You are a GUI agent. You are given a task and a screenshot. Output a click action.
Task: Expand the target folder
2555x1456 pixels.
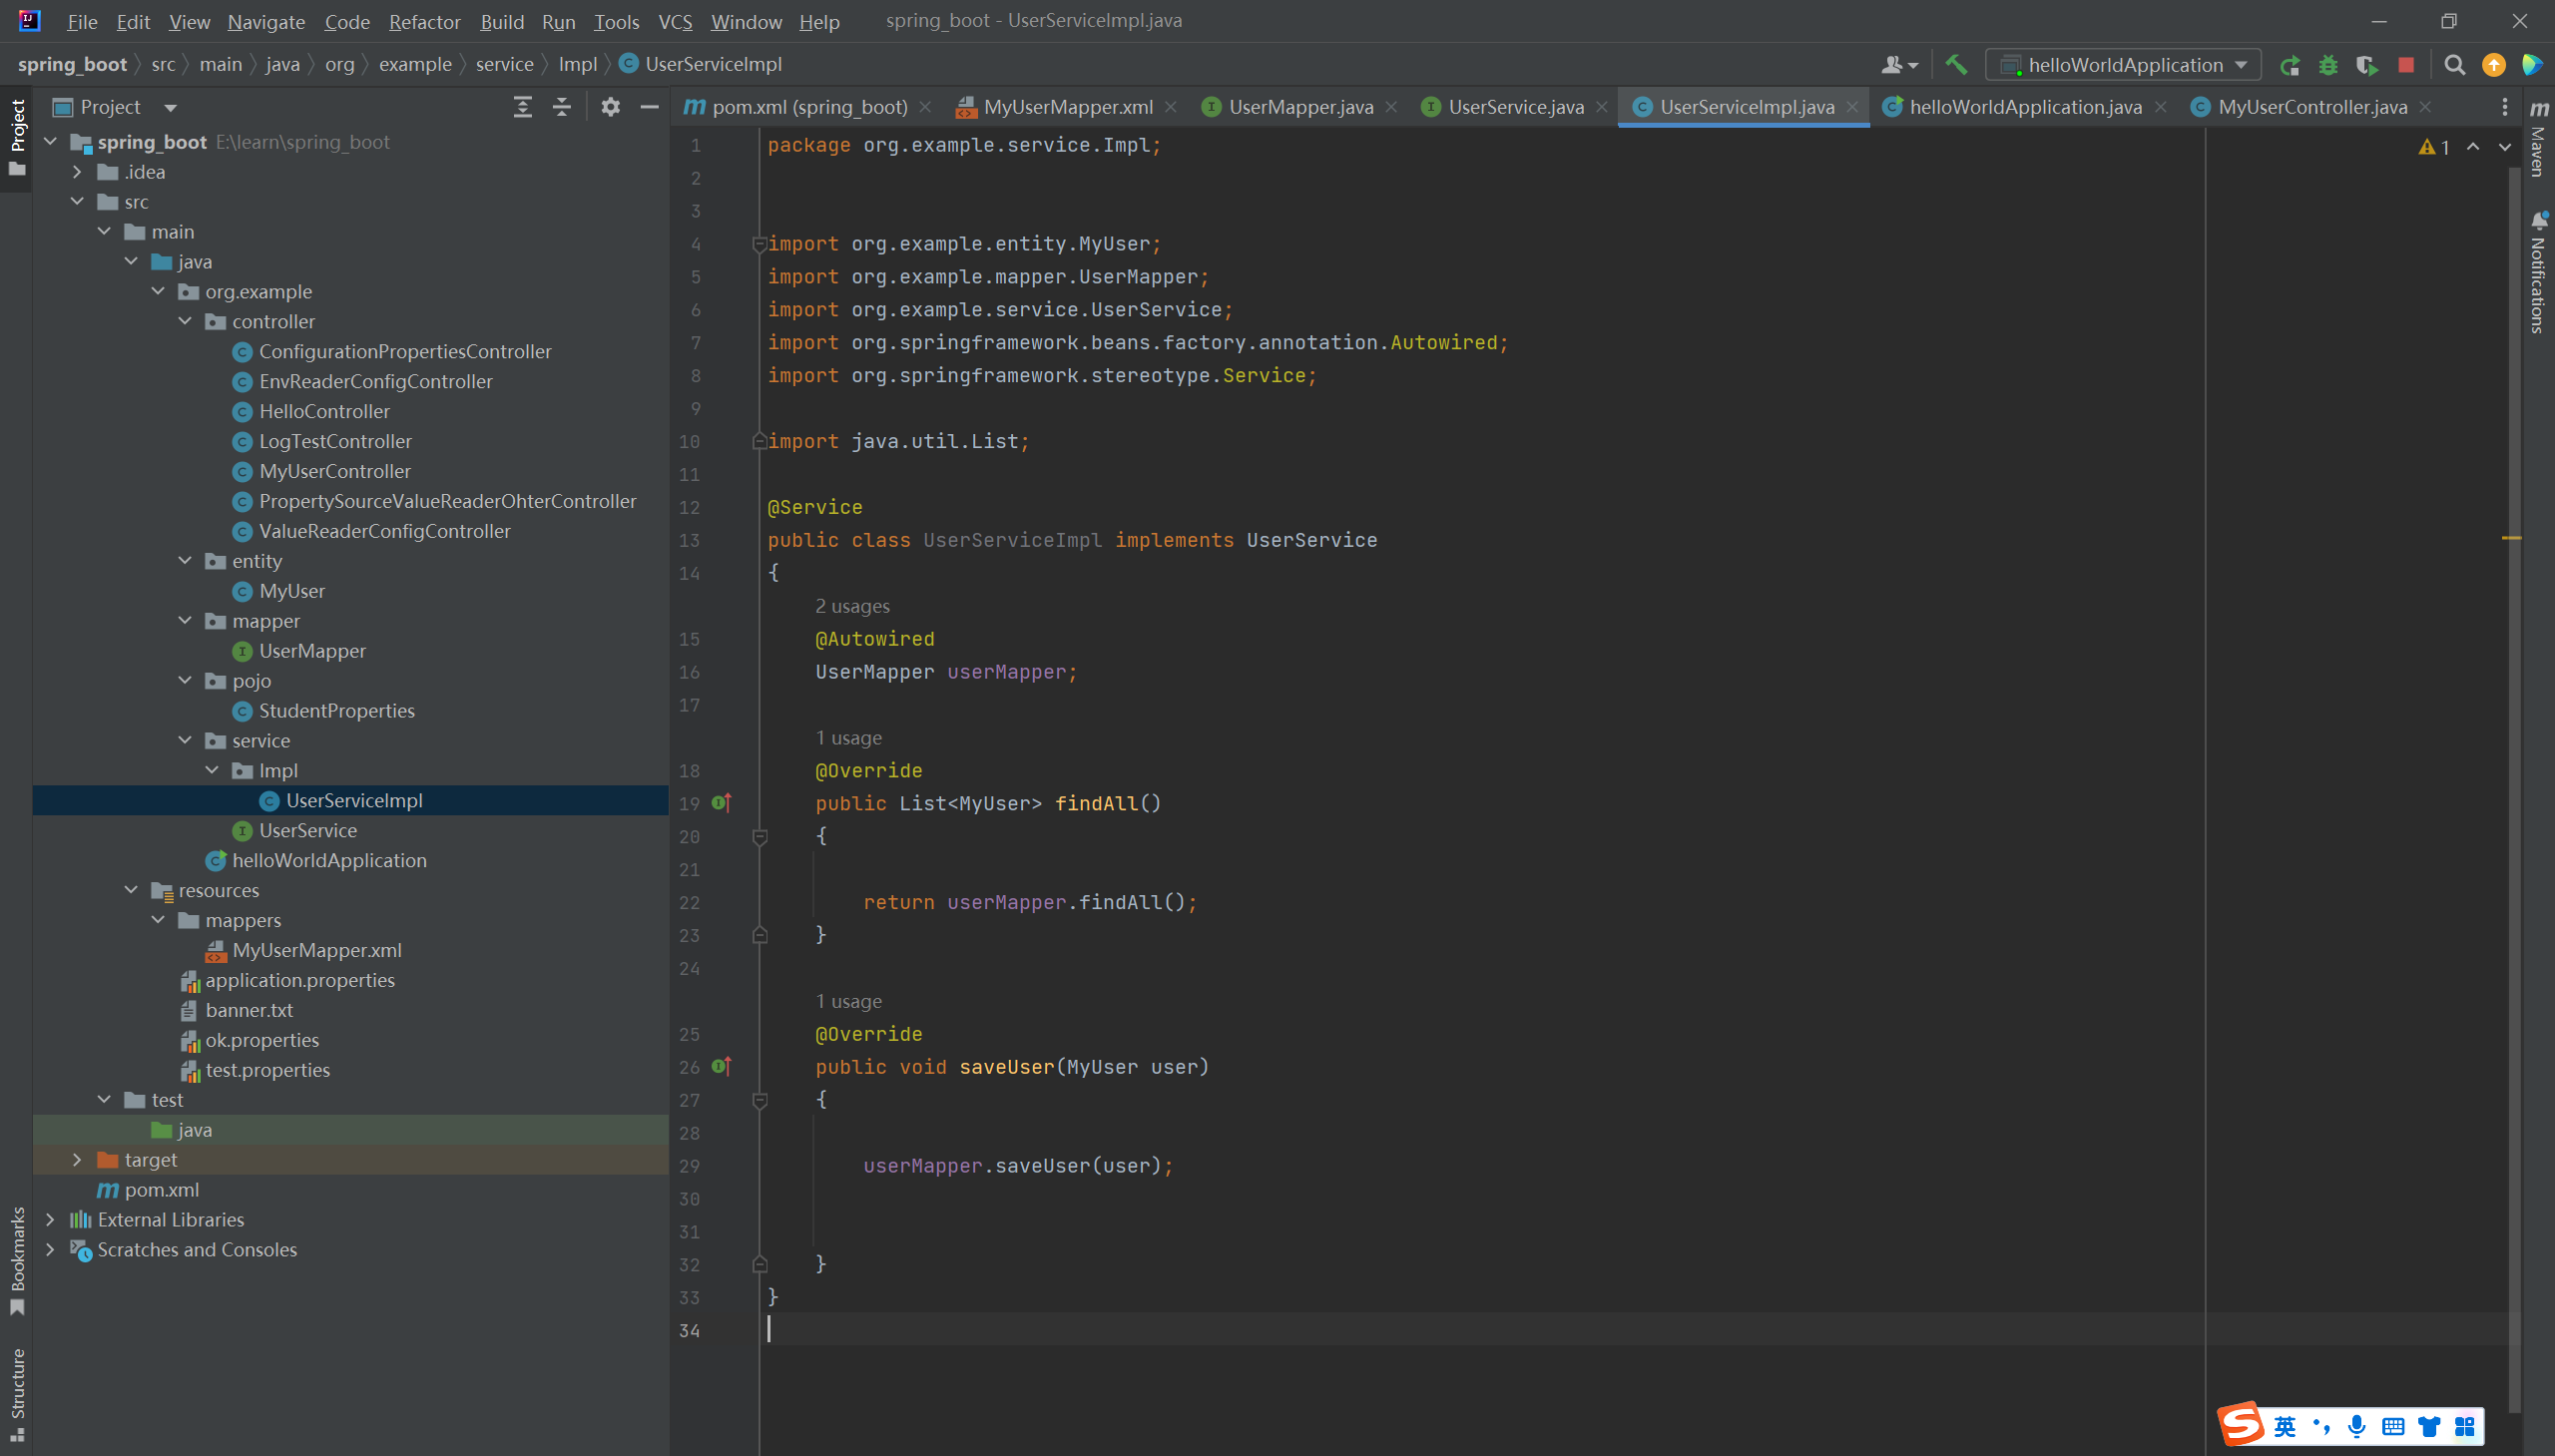[77, 1160]
